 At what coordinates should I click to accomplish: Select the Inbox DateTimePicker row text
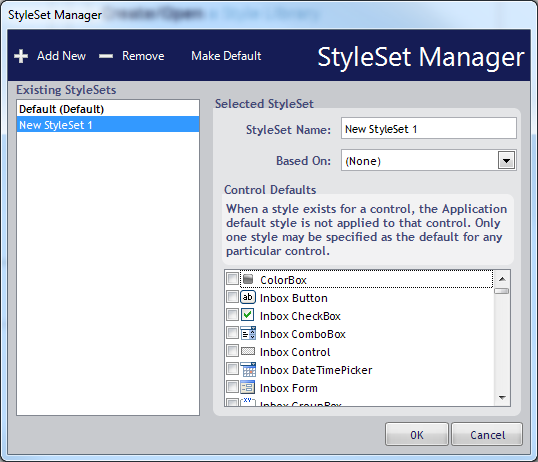[316, 370]
